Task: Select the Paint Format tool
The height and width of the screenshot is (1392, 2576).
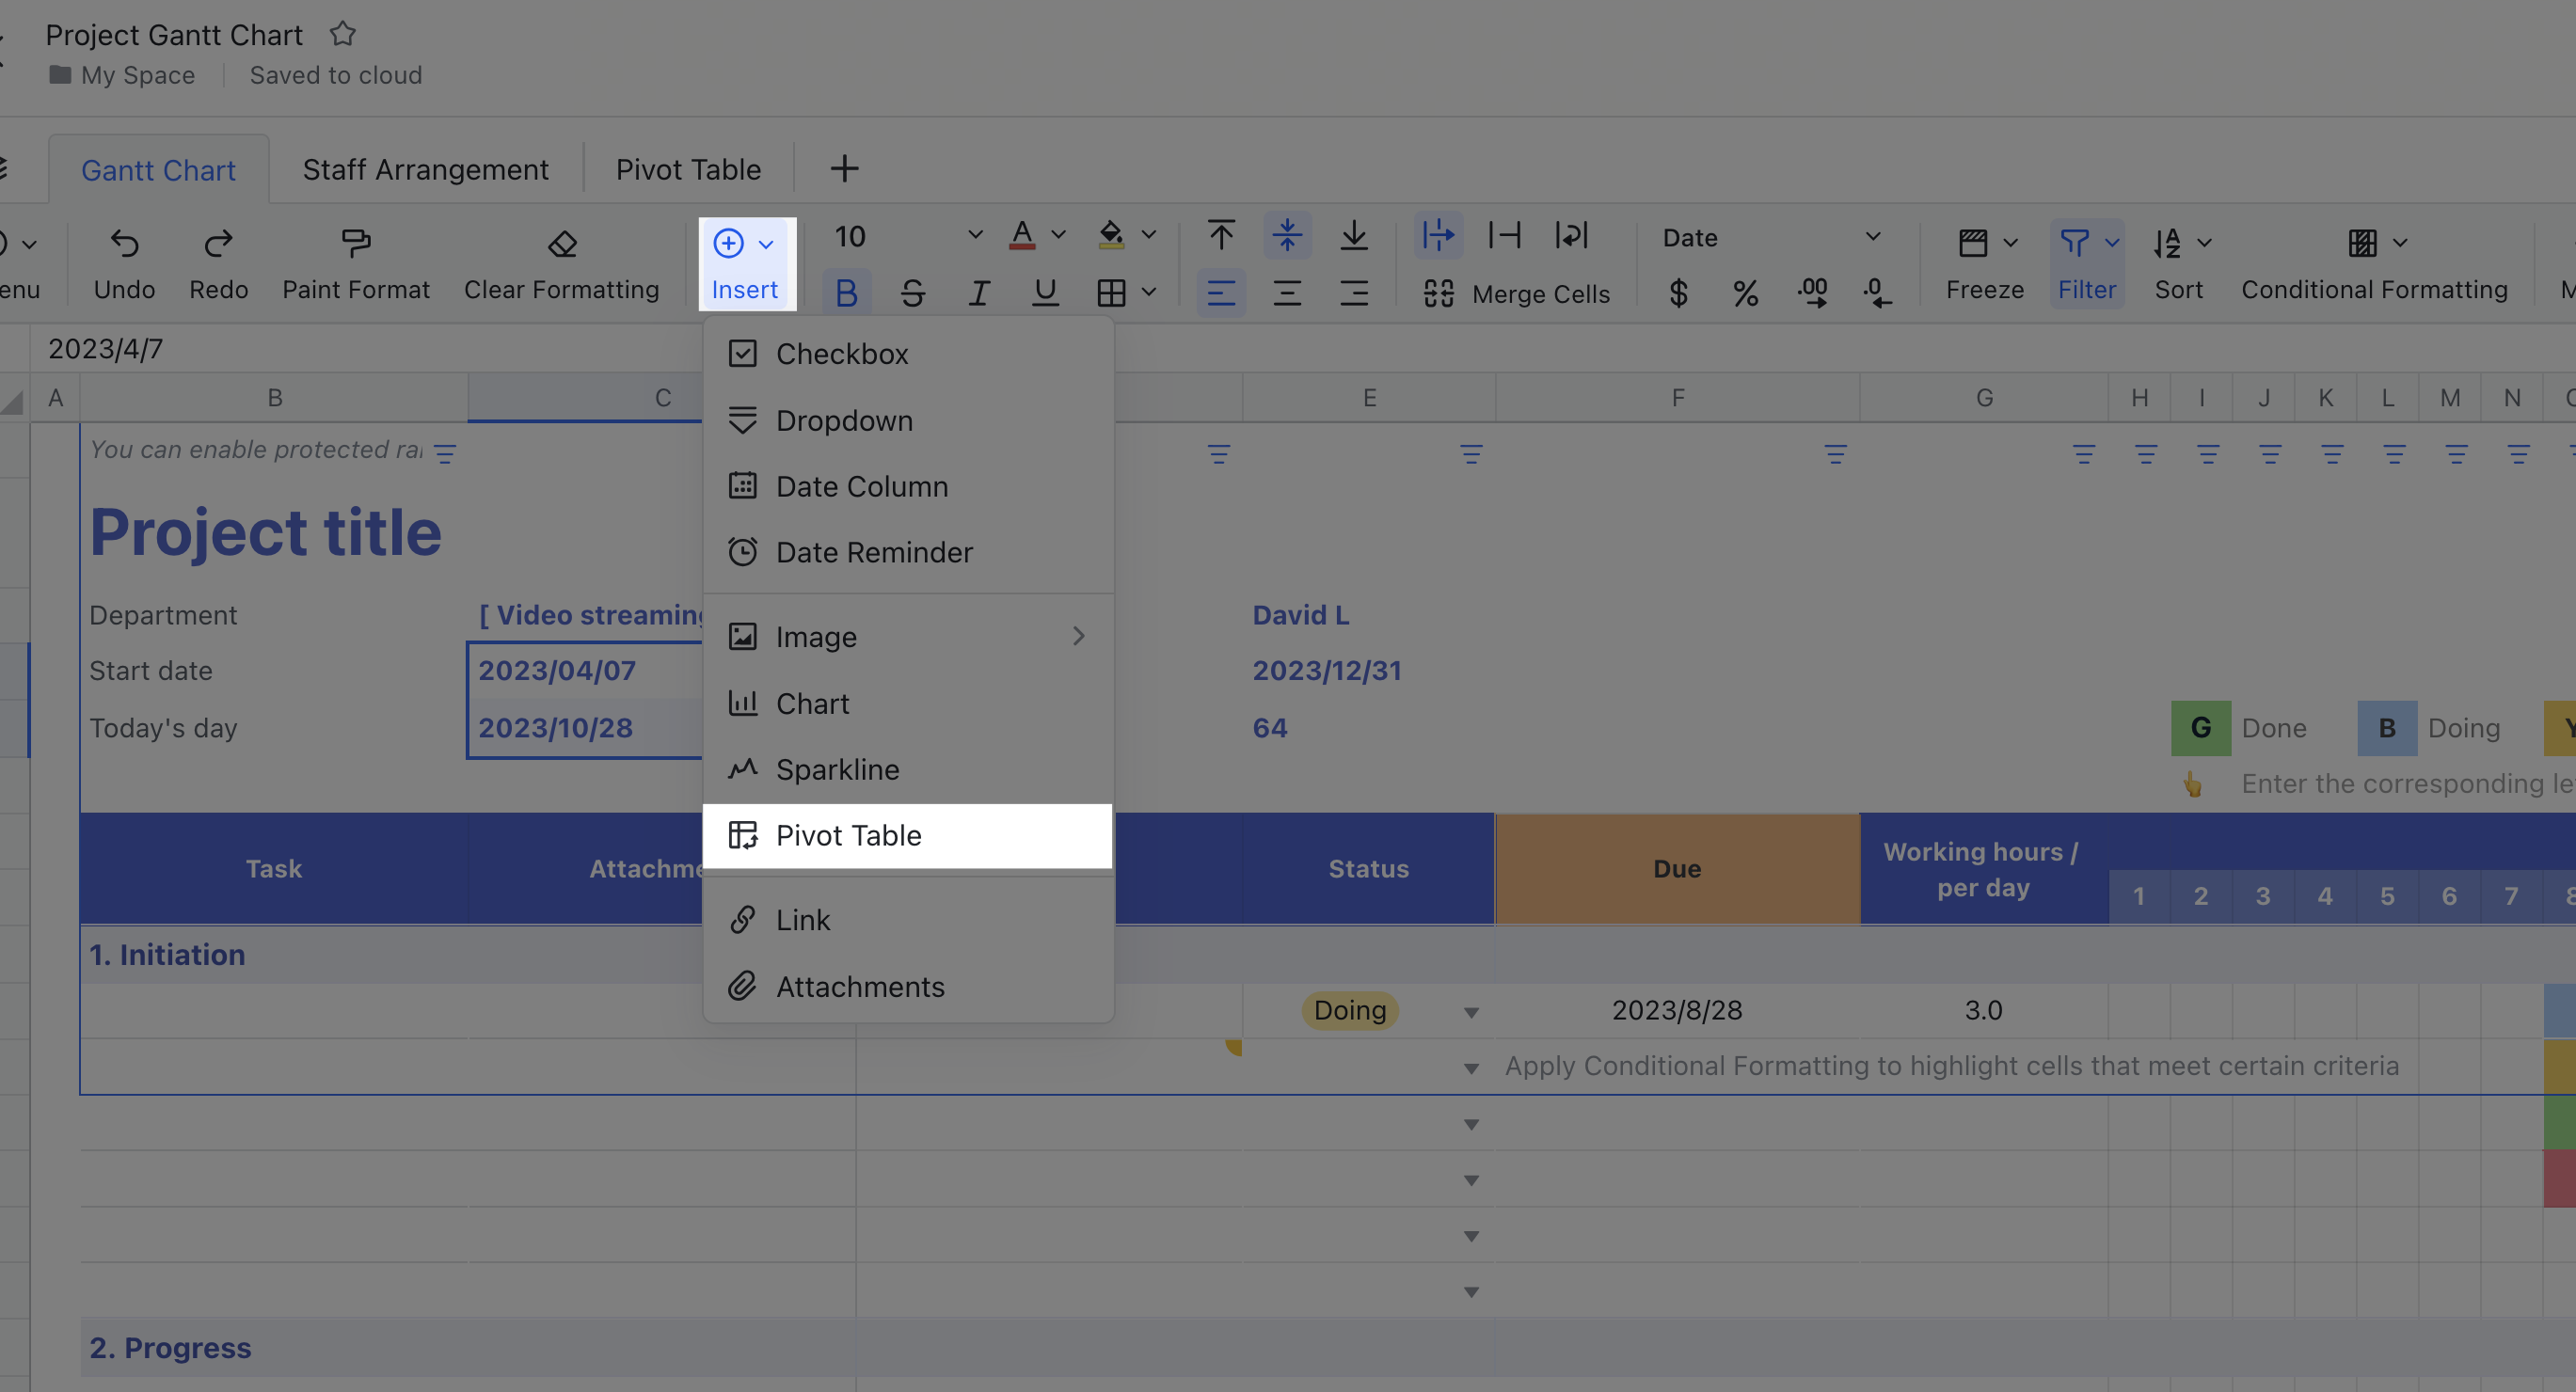Action: [x=356, y=243]
